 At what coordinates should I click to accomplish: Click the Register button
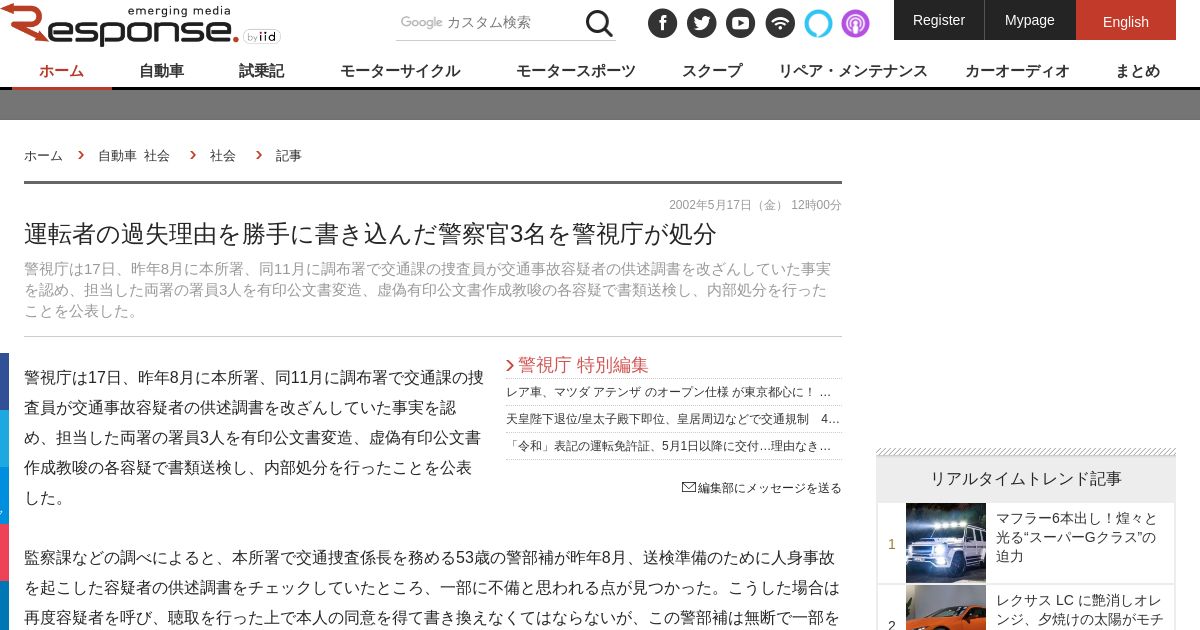tap(939, 20)
